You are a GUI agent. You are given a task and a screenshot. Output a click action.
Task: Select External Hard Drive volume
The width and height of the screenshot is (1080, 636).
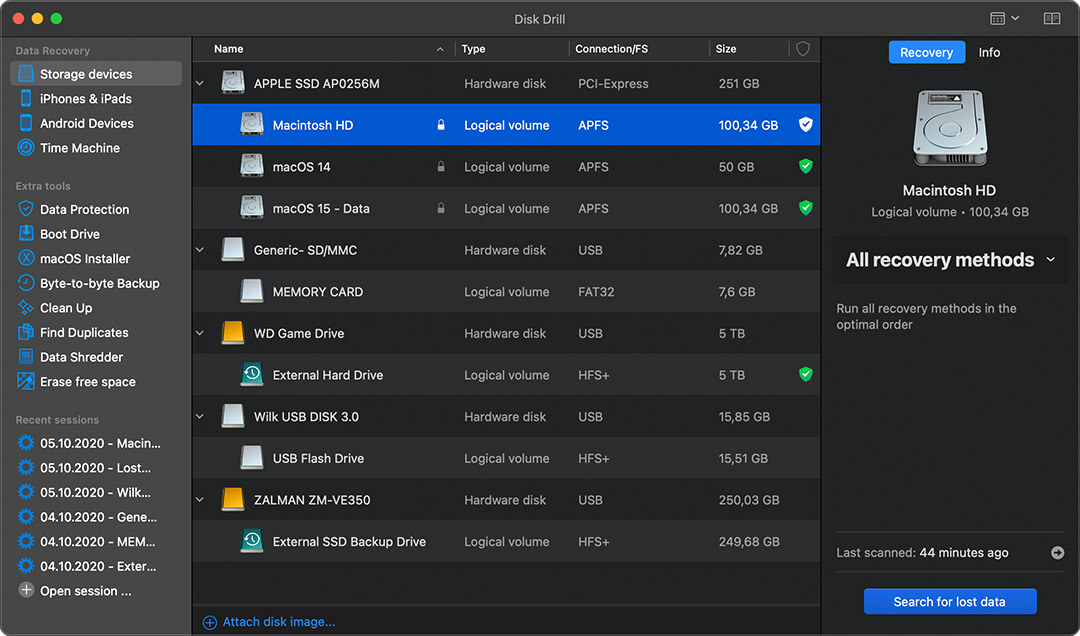click(506, 375)
